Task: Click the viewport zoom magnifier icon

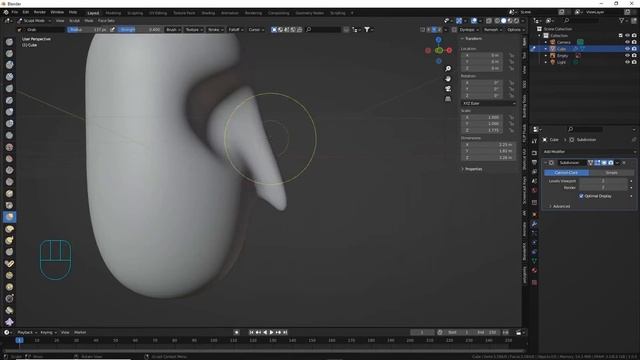Action: click(x=448, y=69)
